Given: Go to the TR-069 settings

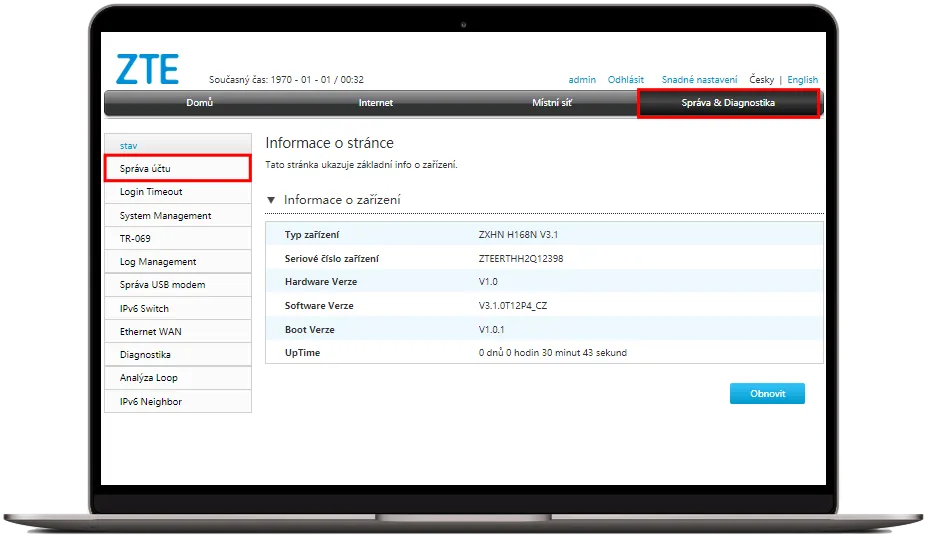Looking at the screenshot, I should (x=135, y=239).
